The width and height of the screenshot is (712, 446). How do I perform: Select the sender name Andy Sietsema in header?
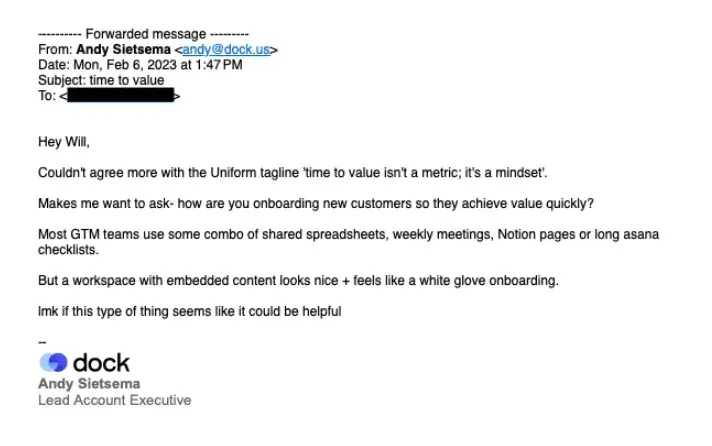click(123, 50)
